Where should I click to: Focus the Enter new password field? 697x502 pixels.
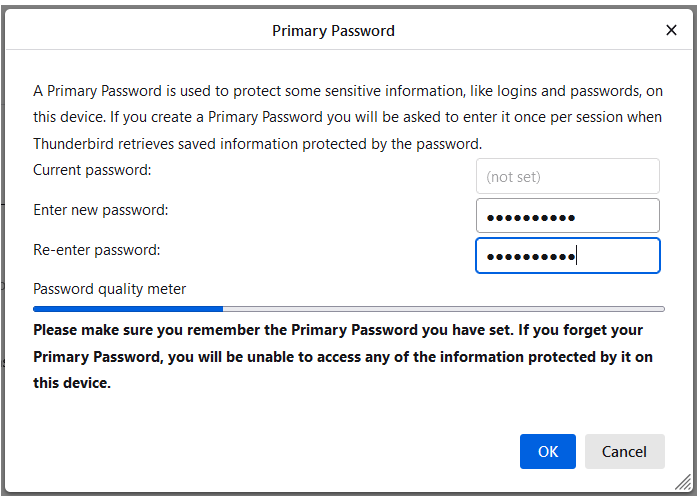pyautogui.click(x=567, y=216)
